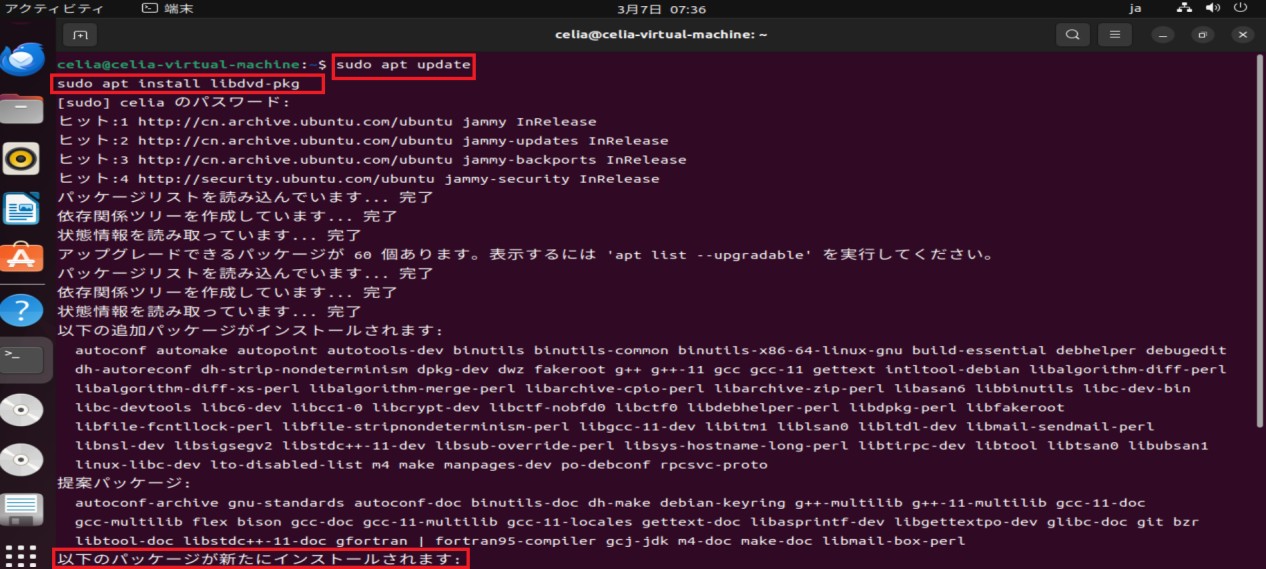
Task: Open LibreOffice Writer from the dock
Action: pyautogui.click(x=22, y=209)
